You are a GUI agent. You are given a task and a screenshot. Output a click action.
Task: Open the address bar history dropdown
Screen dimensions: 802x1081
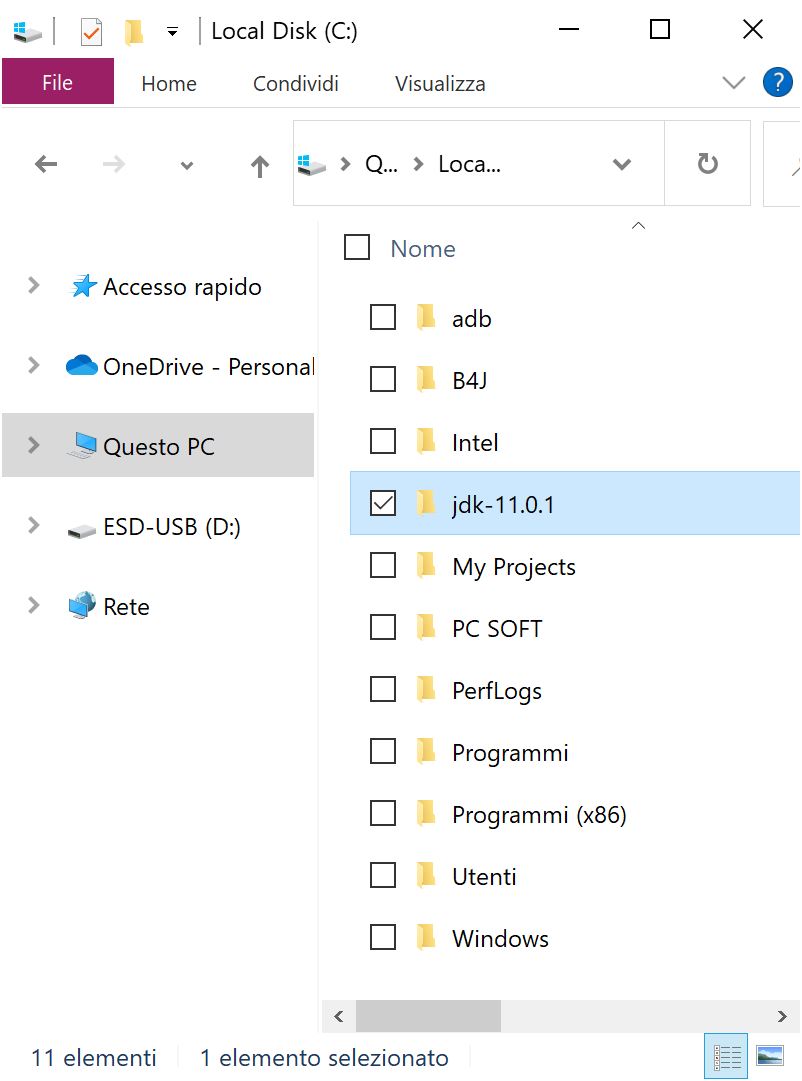click(622, 165)
